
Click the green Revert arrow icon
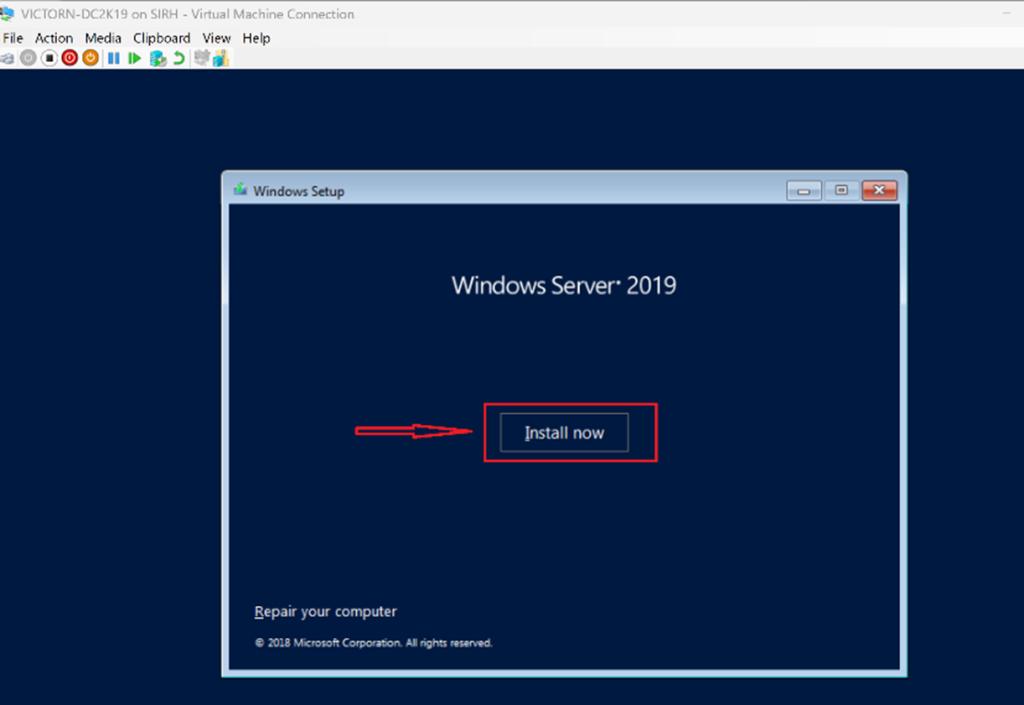point(178,58)
